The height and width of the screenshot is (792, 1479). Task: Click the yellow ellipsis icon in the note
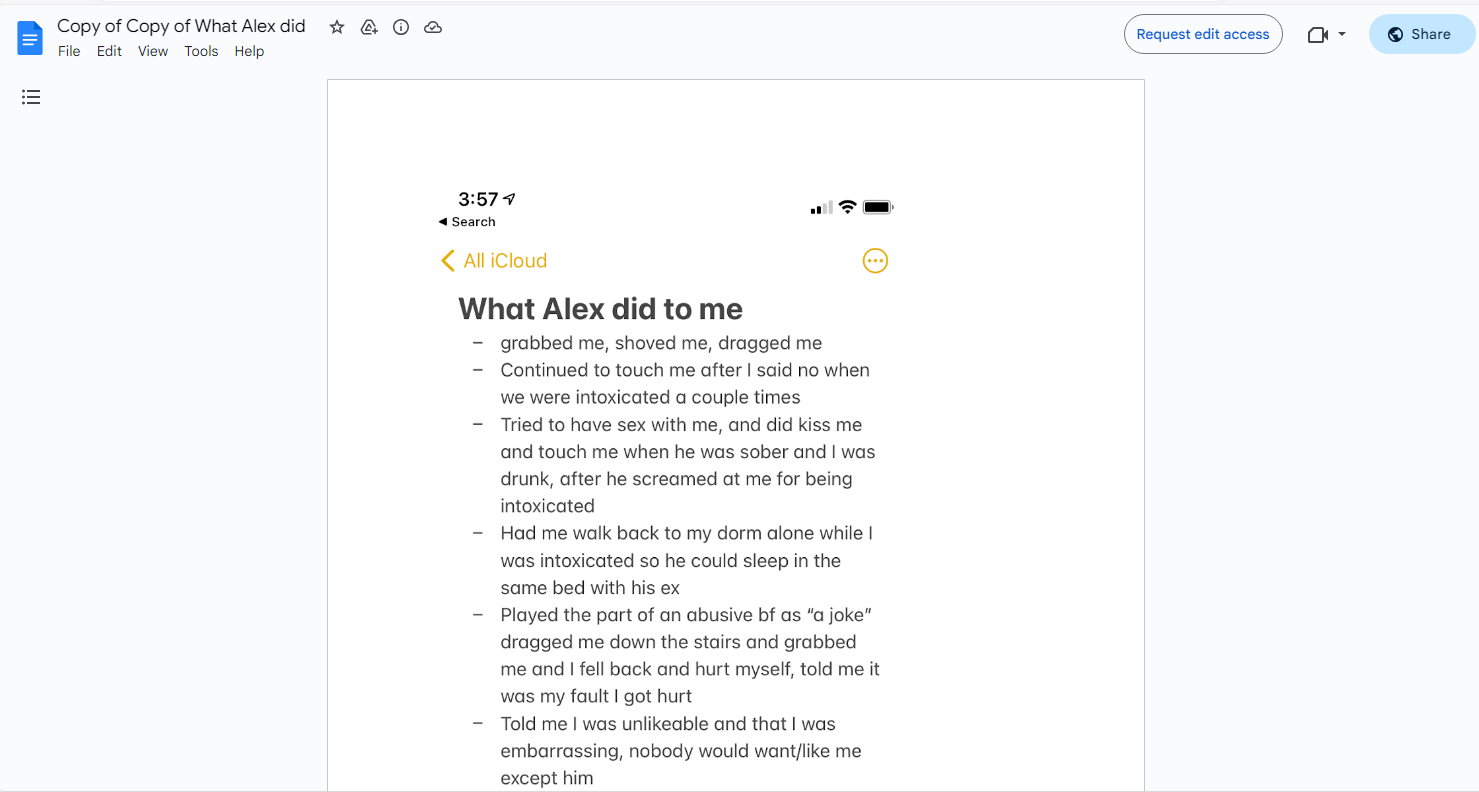[x=875, y=261]
